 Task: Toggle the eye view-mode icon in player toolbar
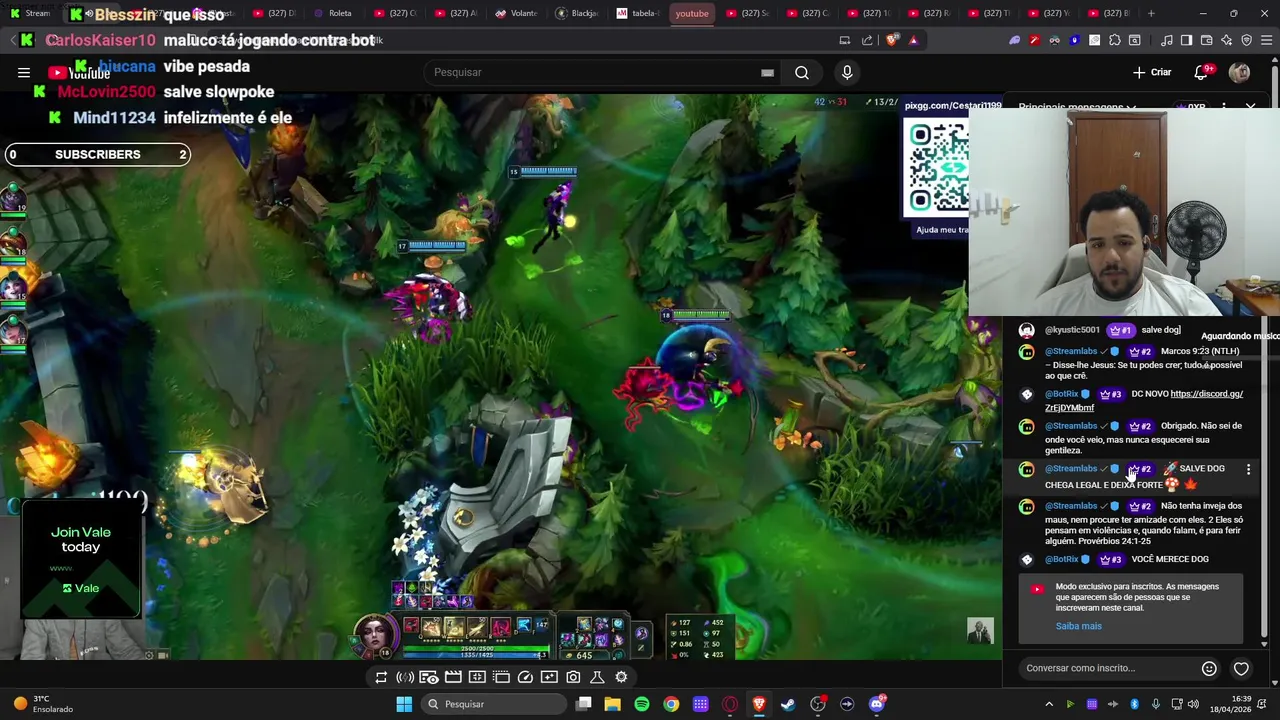coord(429,677)
